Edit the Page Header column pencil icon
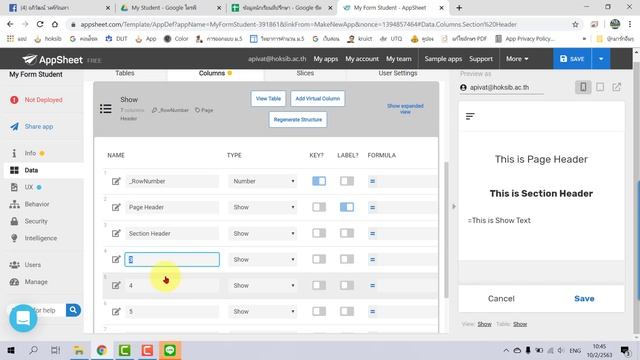 tap(116, 207)
